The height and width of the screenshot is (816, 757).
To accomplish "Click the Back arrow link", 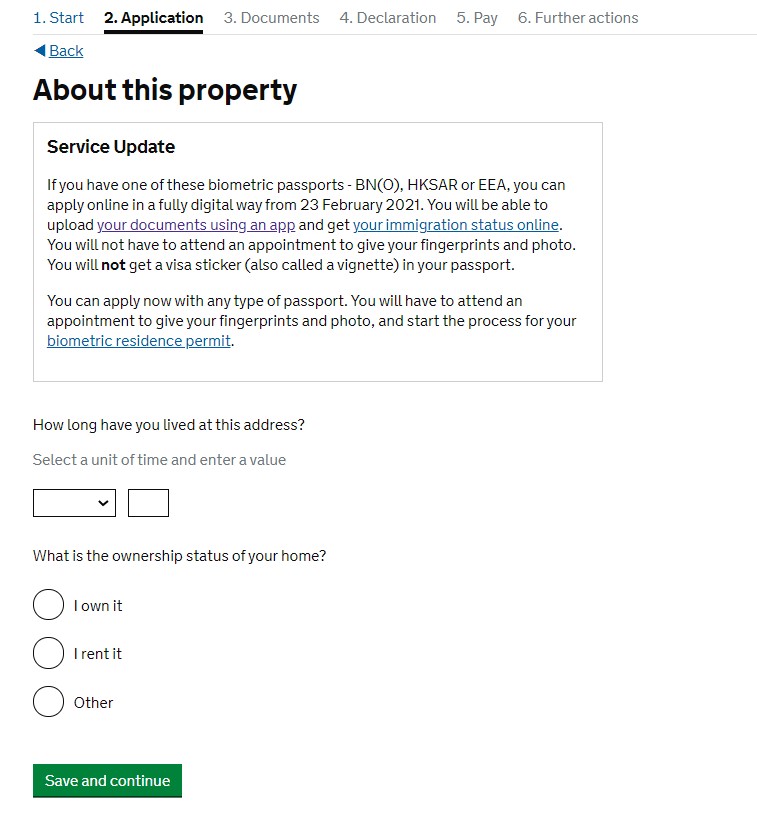I will [40, 51].
